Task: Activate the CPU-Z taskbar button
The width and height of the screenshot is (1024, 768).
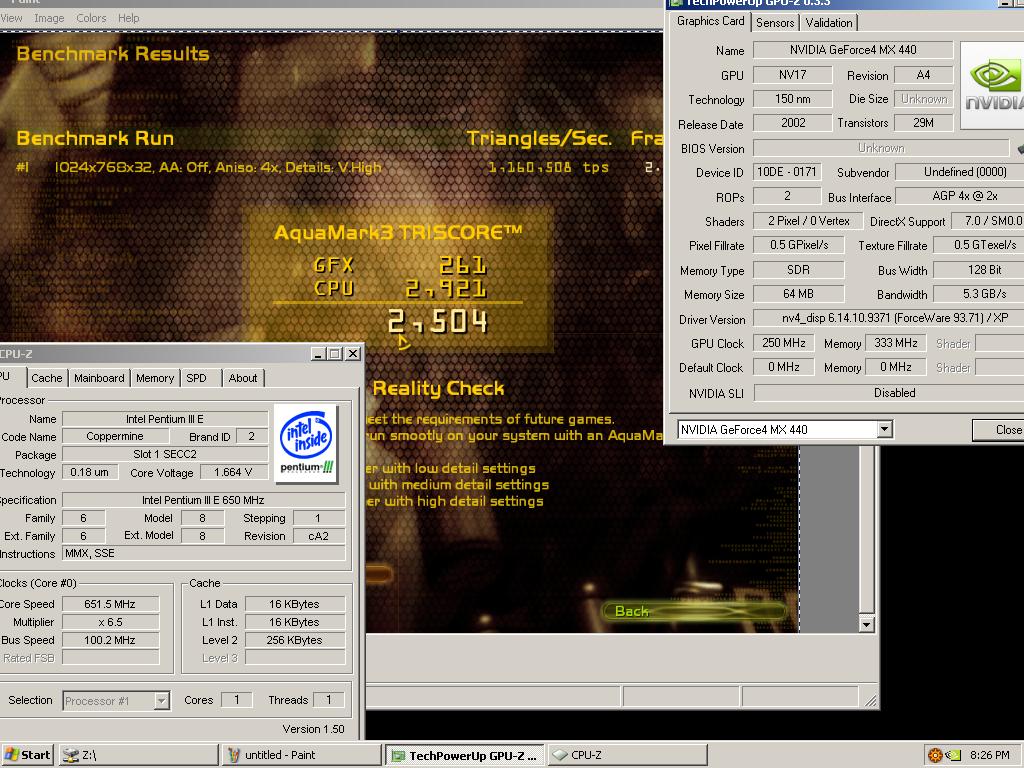Action: [627, 755]
